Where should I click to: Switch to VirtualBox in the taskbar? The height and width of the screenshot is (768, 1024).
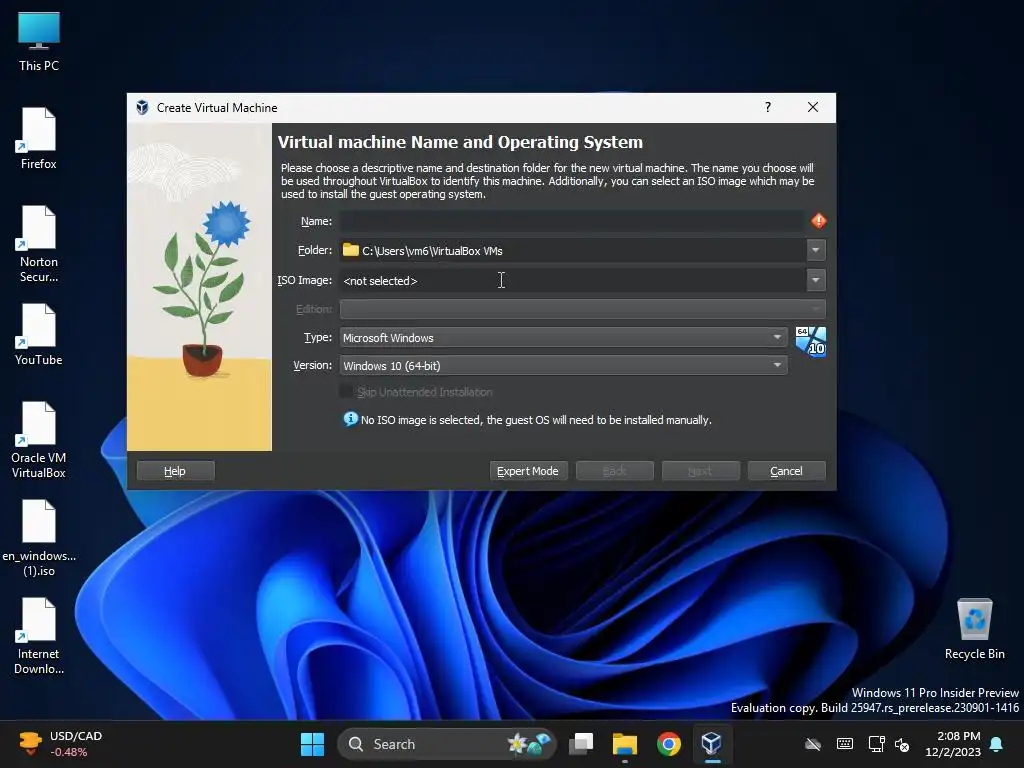(711, 744)
